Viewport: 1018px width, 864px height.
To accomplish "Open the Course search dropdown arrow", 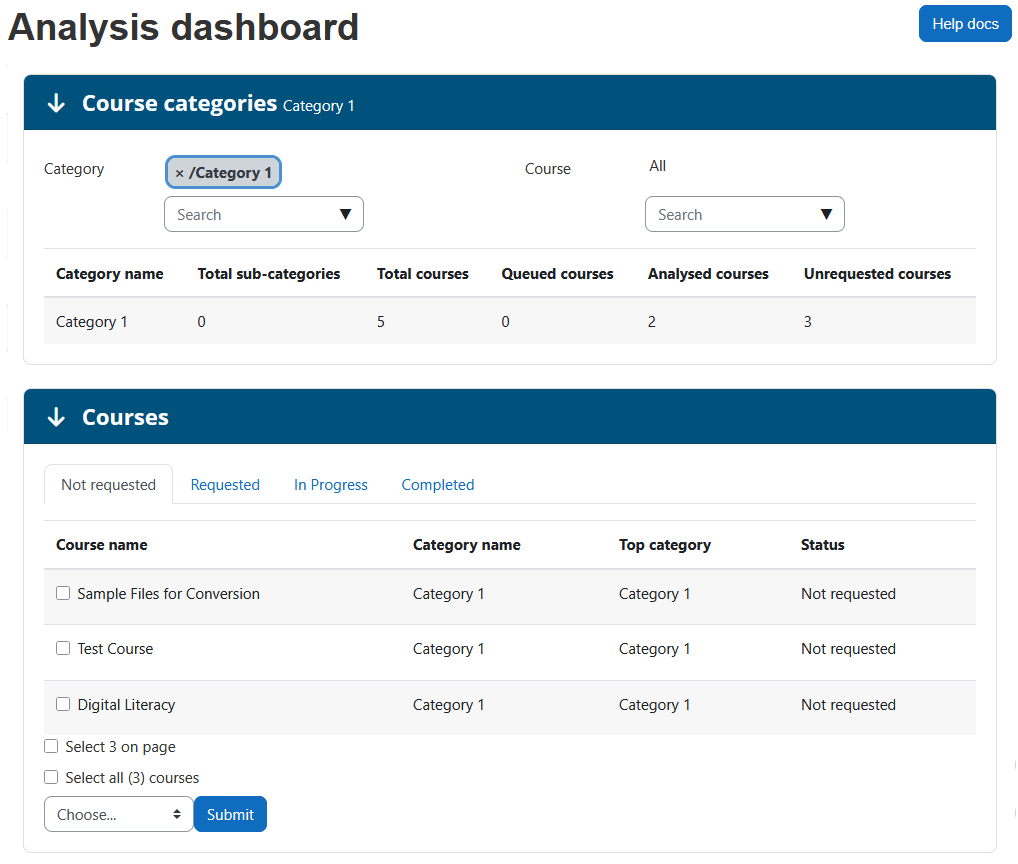I will pyautogui.click(x=826, y=214).
